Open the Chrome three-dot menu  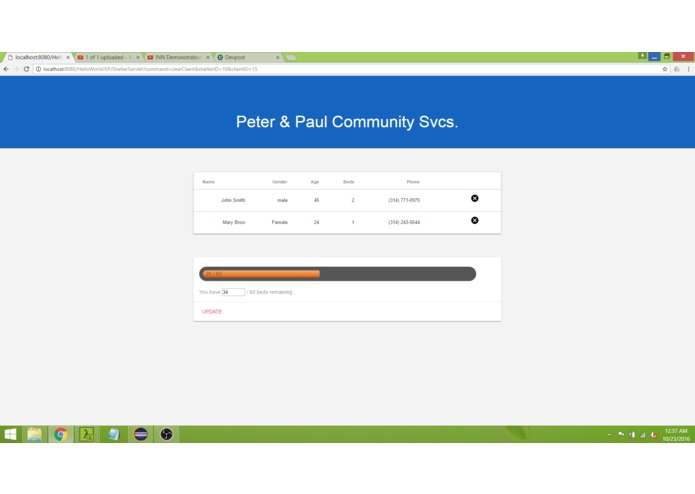click(688, 69)
